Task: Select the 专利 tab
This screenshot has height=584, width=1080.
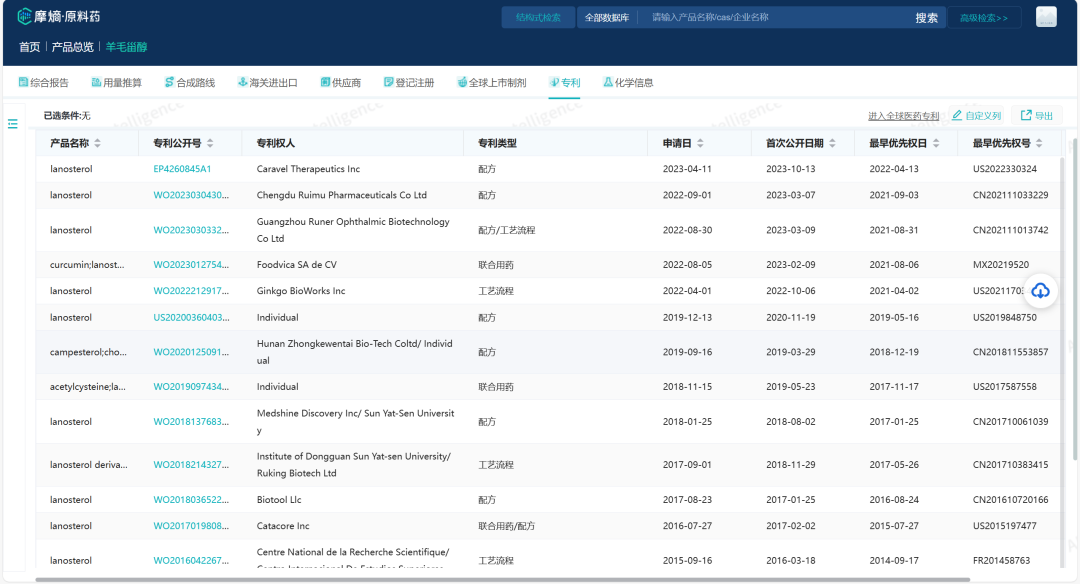Action: (x=564, y=83)
